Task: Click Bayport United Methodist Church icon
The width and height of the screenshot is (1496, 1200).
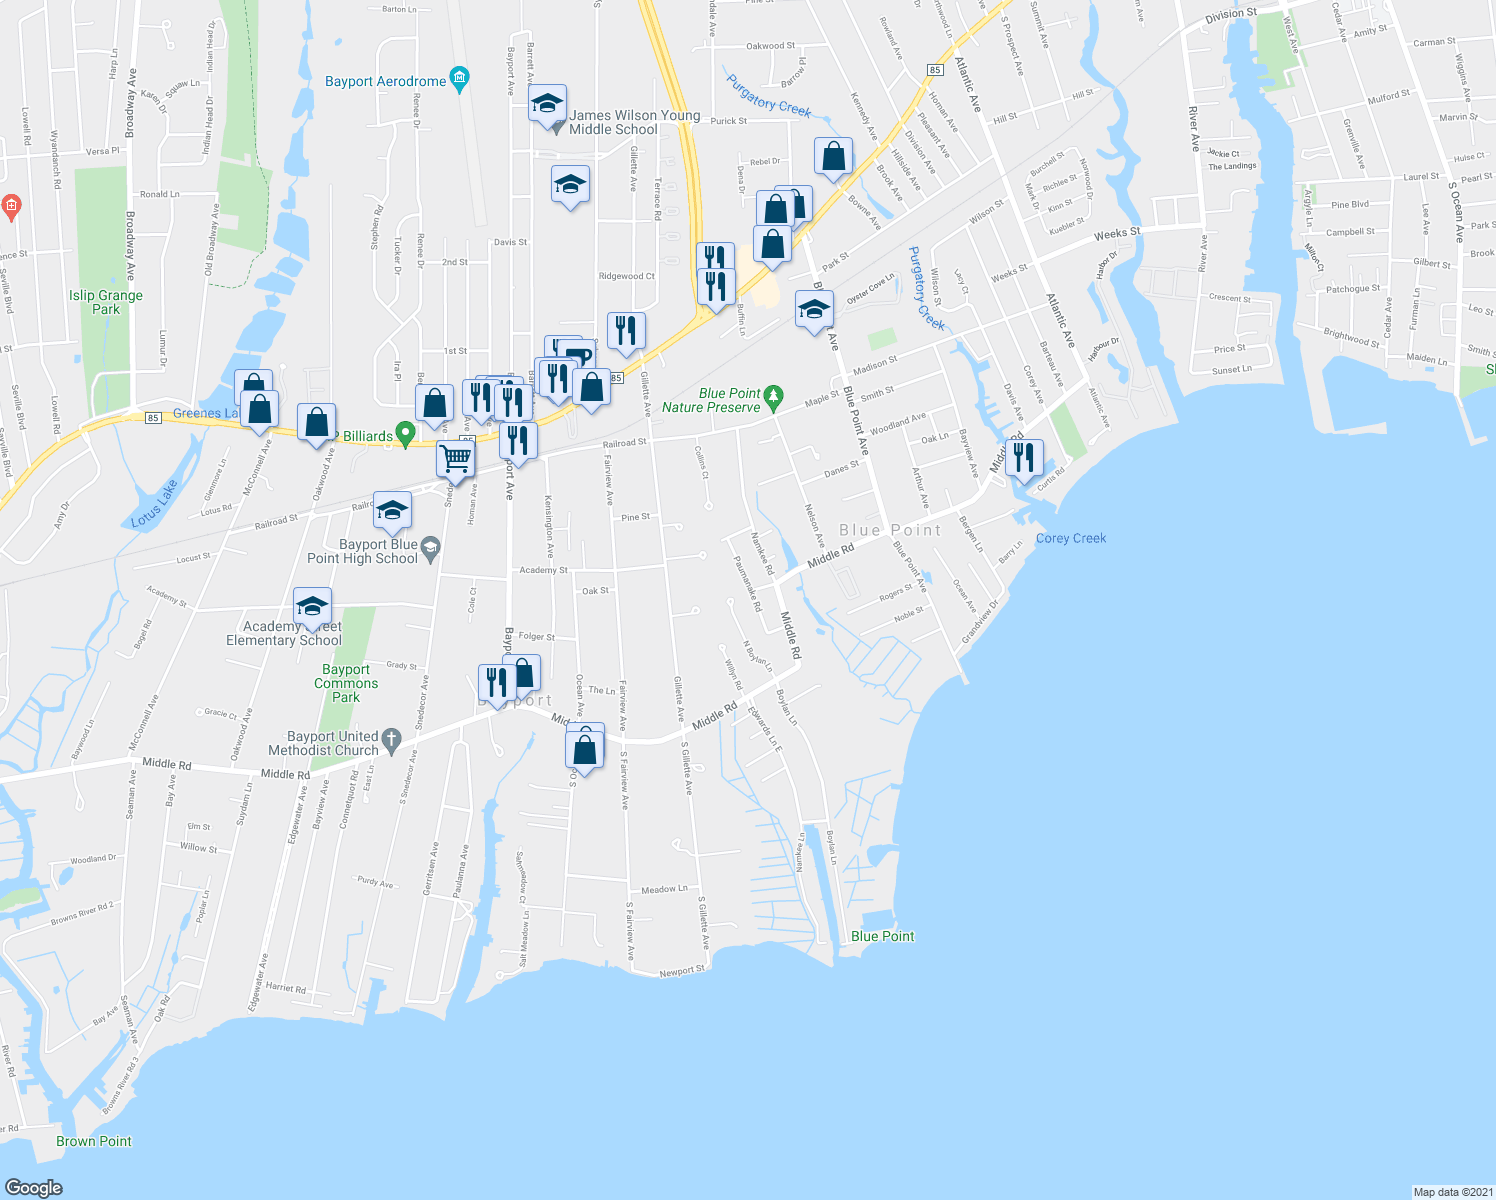Action: pyautogui.click(x=391, y=741)
